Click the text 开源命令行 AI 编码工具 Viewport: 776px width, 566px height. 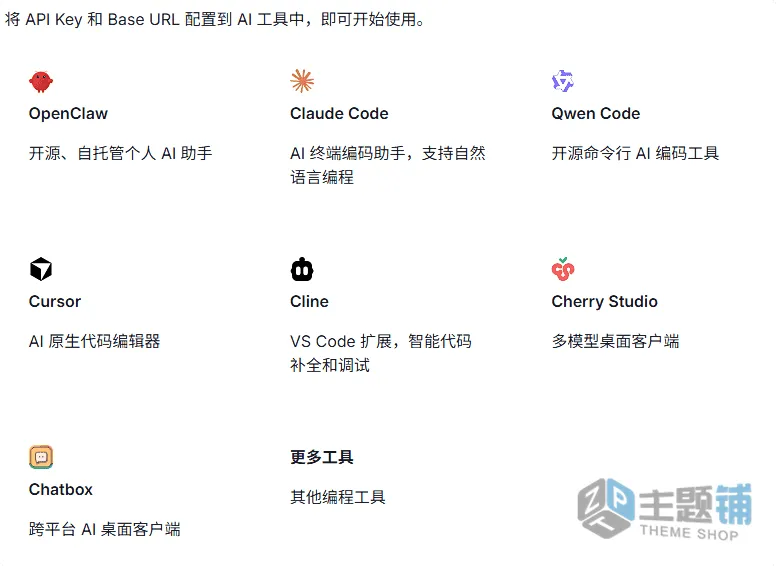[x=635, y=153]
